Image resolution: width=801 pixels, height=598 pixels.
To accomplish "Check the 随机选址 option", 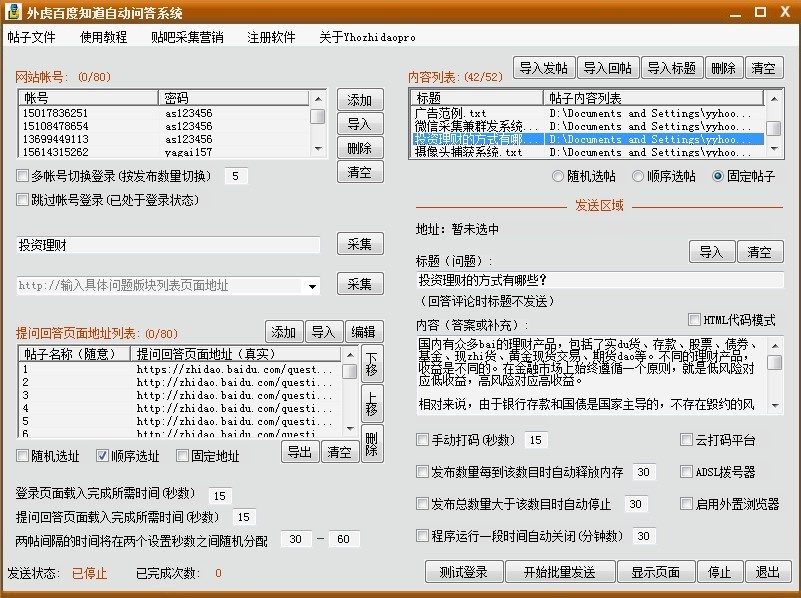I will pyautogui.click(x=22, y=456).
